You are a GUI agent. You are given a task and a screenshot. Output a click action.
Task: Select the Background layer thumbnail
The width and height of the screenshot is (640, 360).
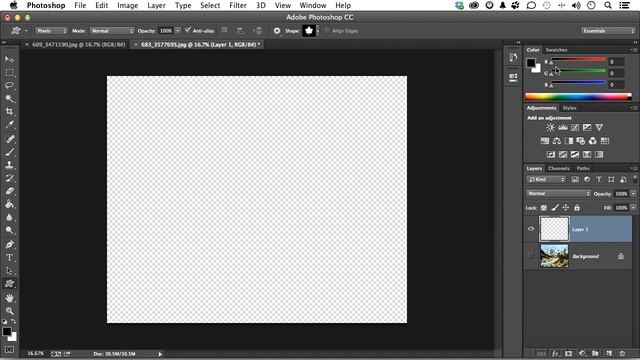[x=554, y=256]
